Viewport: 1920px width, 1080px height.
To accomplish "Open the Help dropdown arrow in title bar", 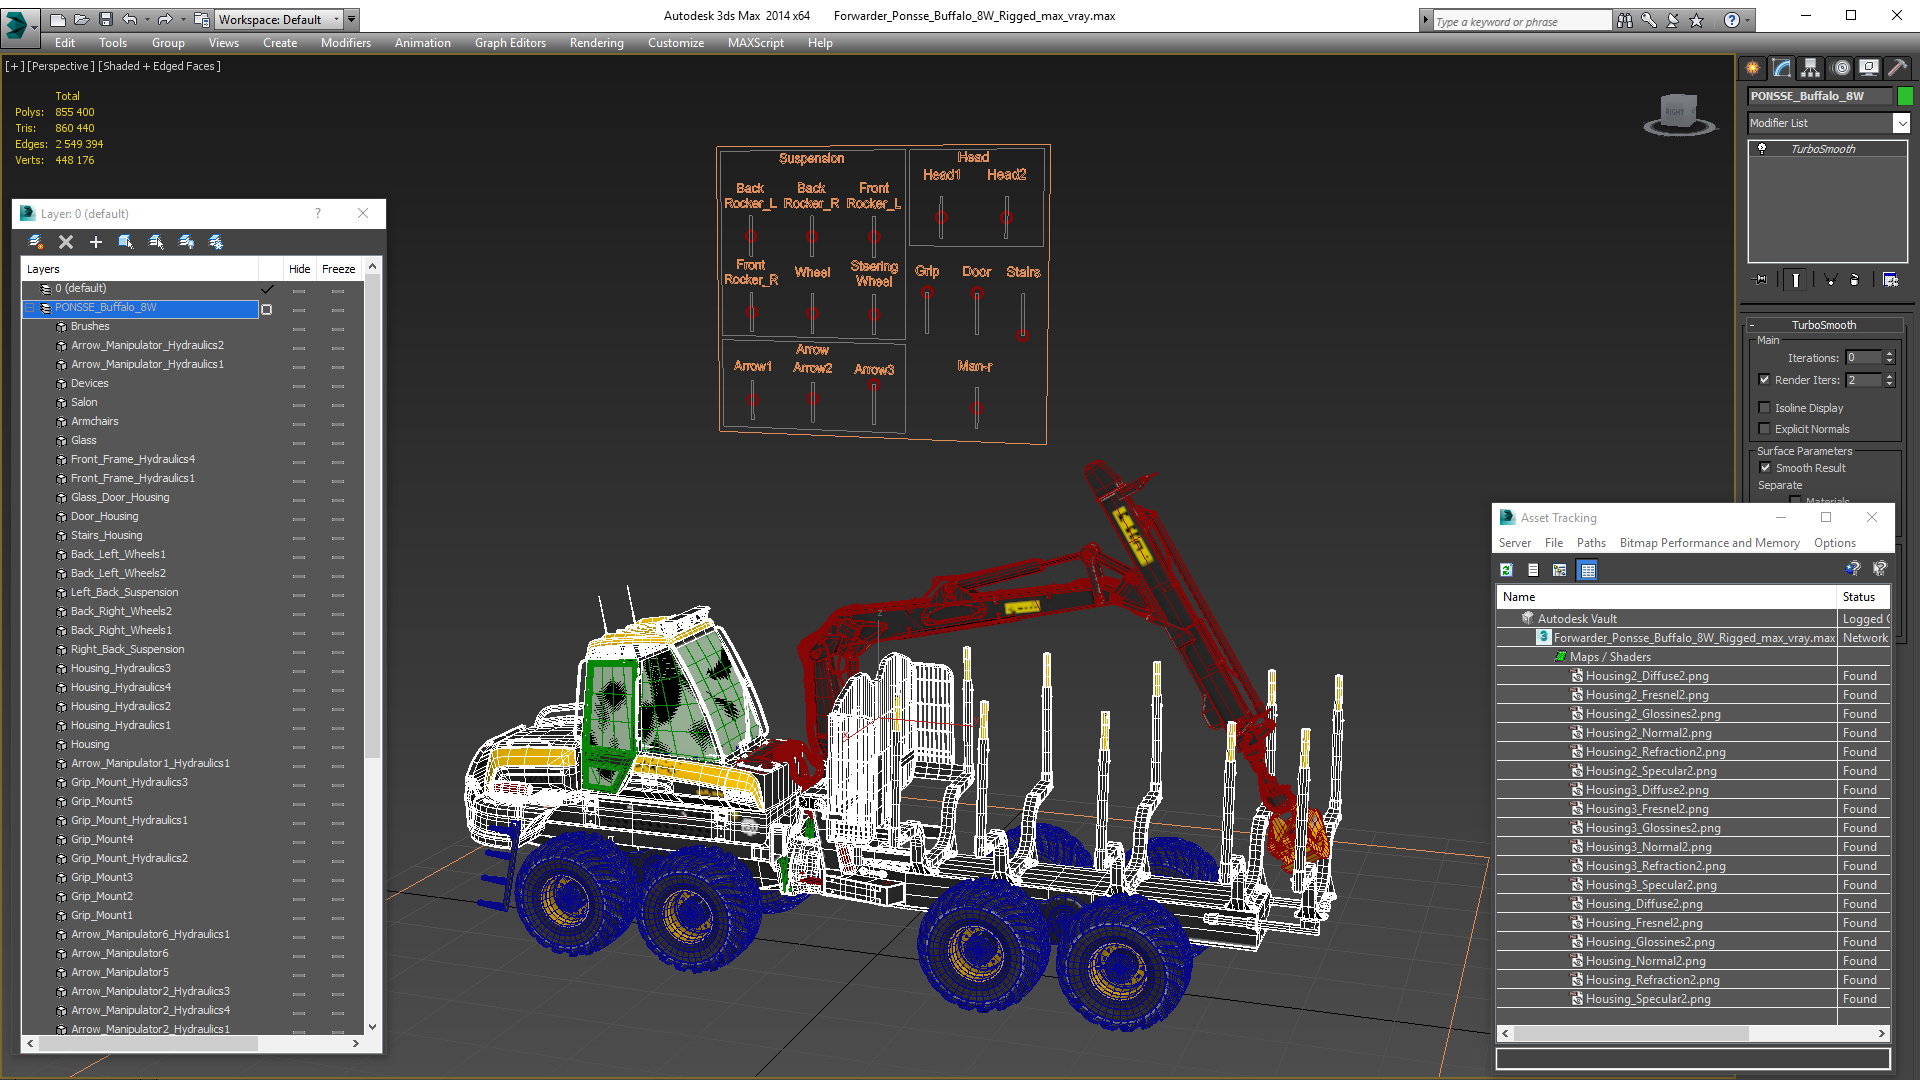I will (1748, 20).
